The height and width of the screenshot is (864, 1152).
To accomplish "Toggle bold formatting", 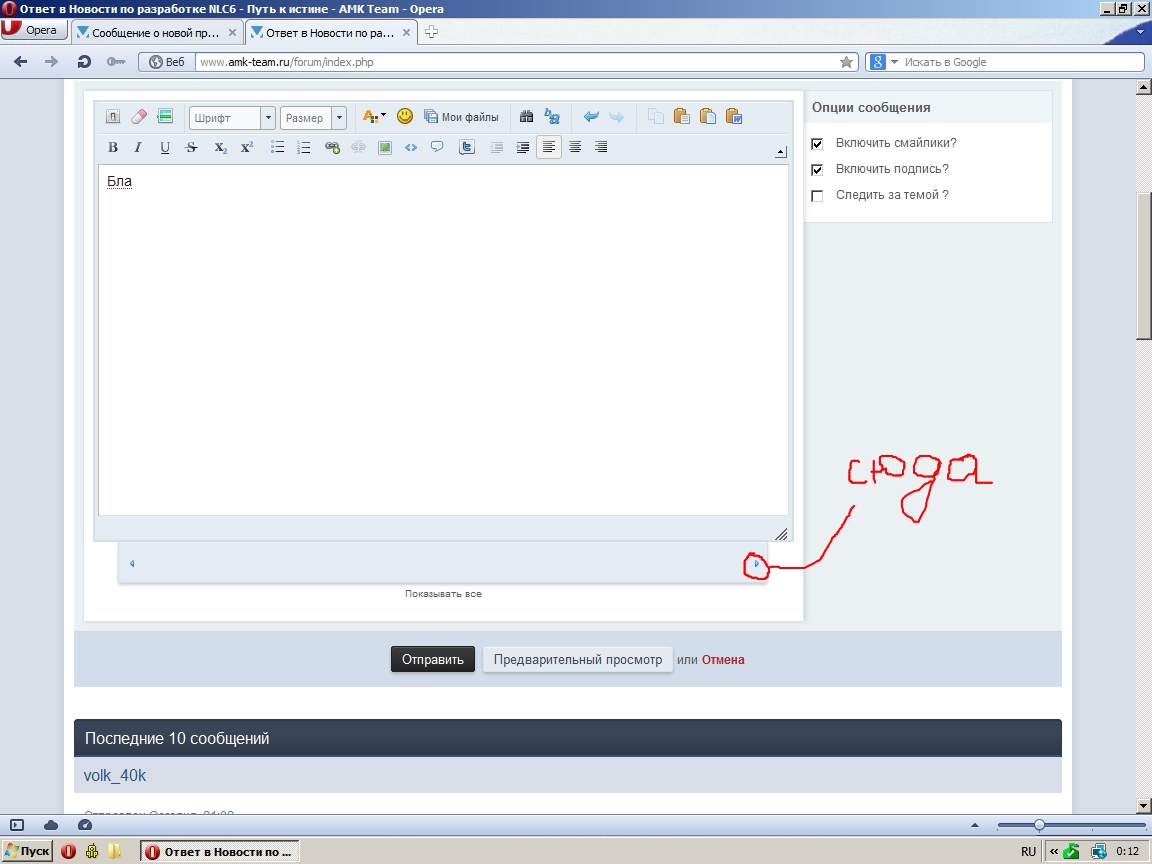I will pyautogui.click(x=112, y=147).
